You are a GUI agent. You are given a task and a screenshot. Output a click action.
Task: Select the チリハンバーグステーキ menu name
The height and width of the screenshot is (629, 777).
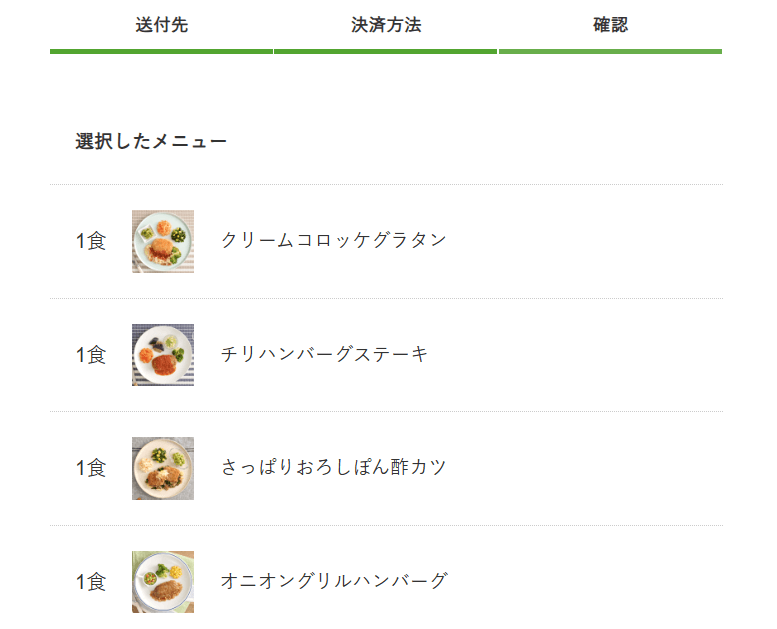[324, 354]
